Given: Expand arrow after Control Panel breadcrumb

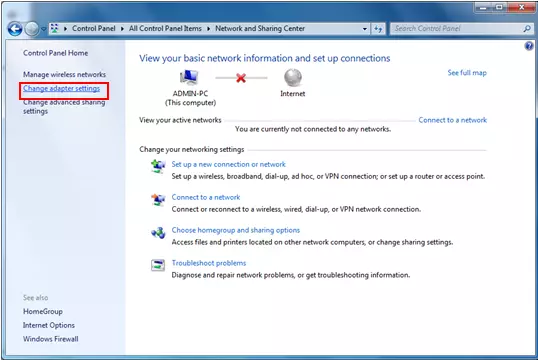Looking at the screenshot, I should [122, 29].
